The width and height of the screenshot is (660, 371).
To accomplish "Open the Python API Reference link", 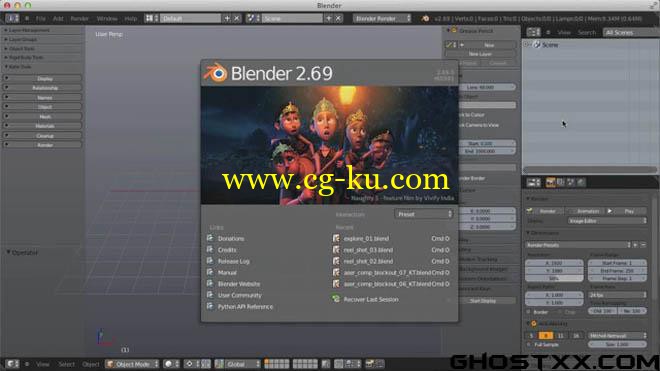I will tap(245, 307).
